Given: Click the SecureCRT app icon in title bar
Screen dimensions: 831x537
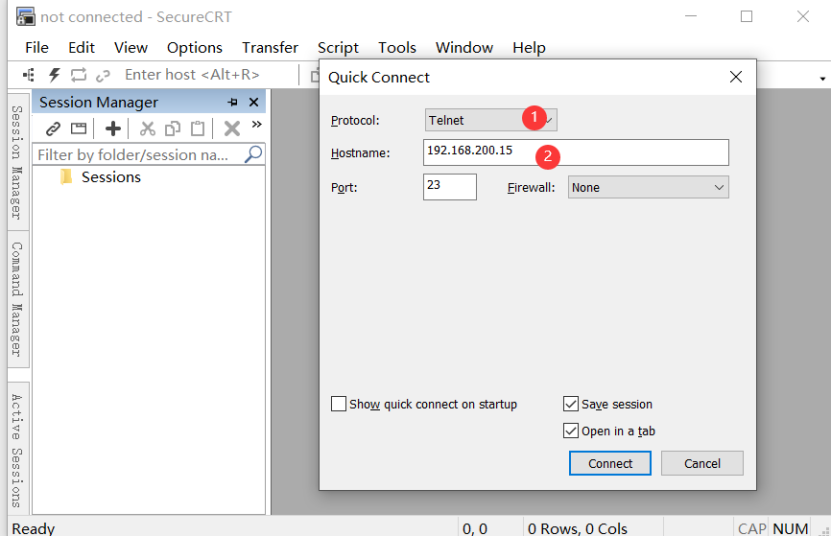Looking at the screenshot, I should click(x=25, y=16).
